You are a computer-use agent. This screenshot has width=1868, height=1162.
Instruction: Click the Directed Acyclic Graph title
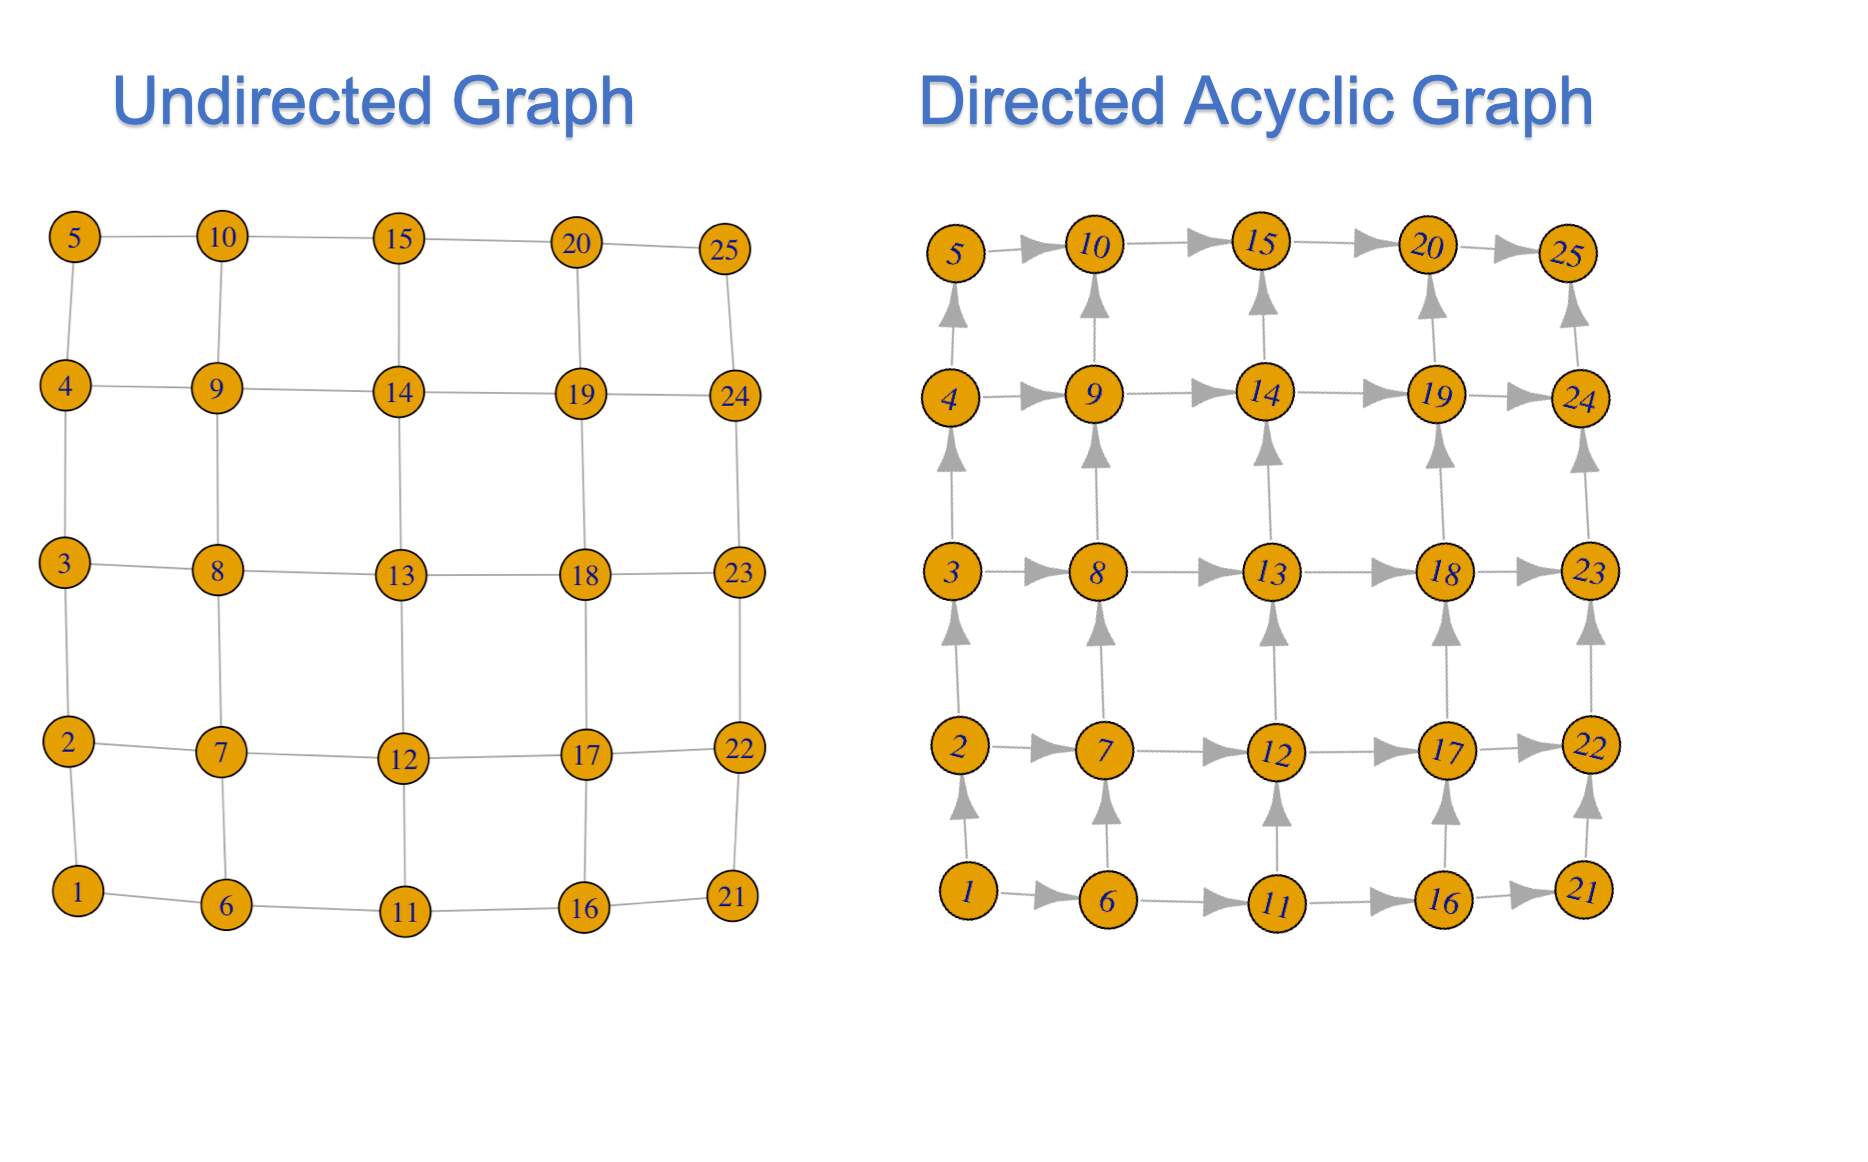click(x=1256, y=102)
